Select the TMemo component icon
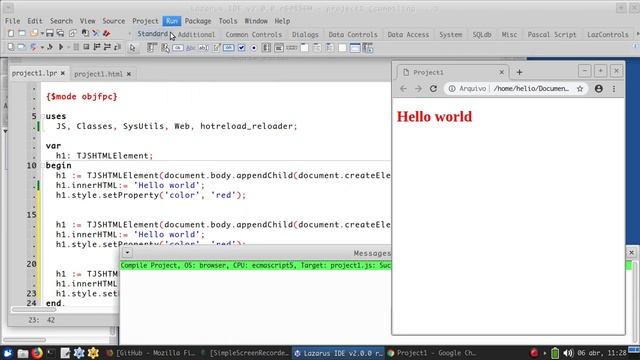The width and height of the screenshot is (640, 360). tap(216, 48)
